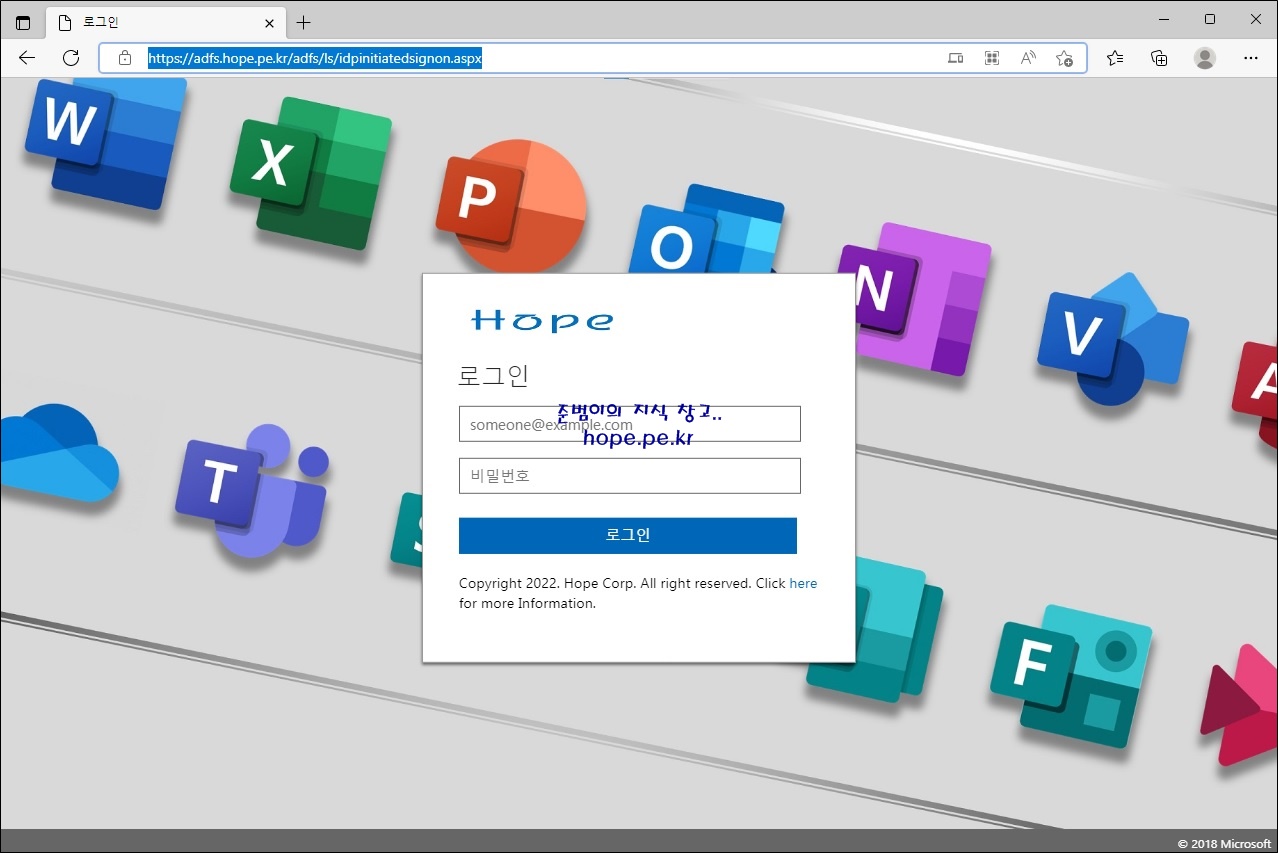Close the browser window
The image size is (1278, 853).
pos(1255,19)
